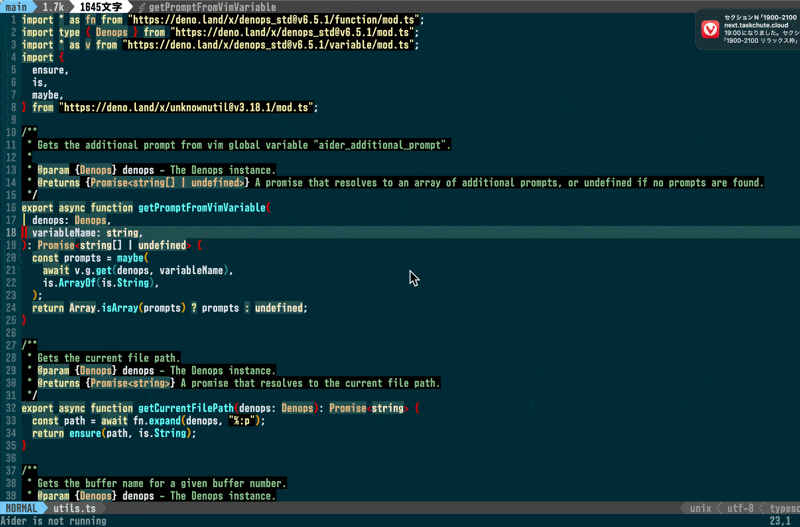This screenshot has height=527, width=800.
Task: Click 'Array.isArray' on line 24
Action: click(104, 308)
